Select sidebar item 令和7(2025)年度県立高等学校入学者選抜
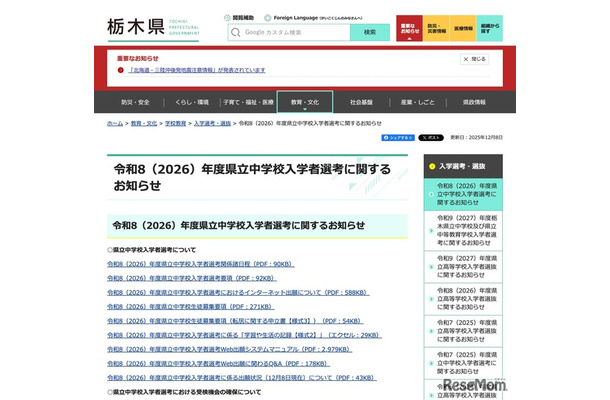The width and height of the screenshot is (610, 400). [463, 331]
